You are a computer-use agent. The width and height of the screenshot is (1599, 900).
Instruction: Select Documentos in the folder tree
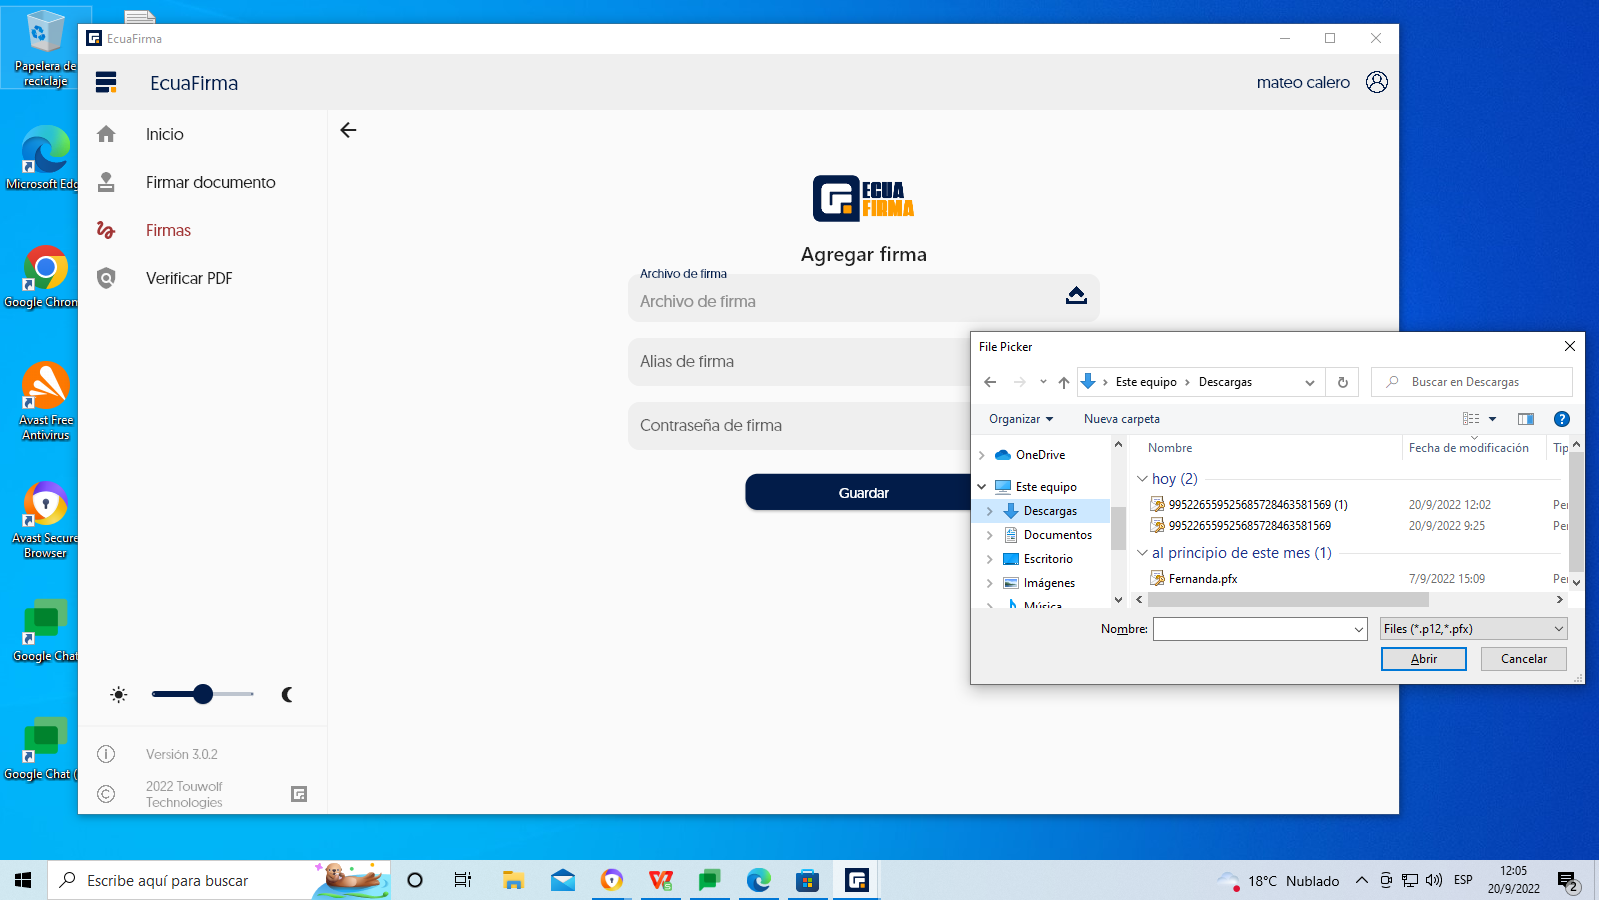1057,535
